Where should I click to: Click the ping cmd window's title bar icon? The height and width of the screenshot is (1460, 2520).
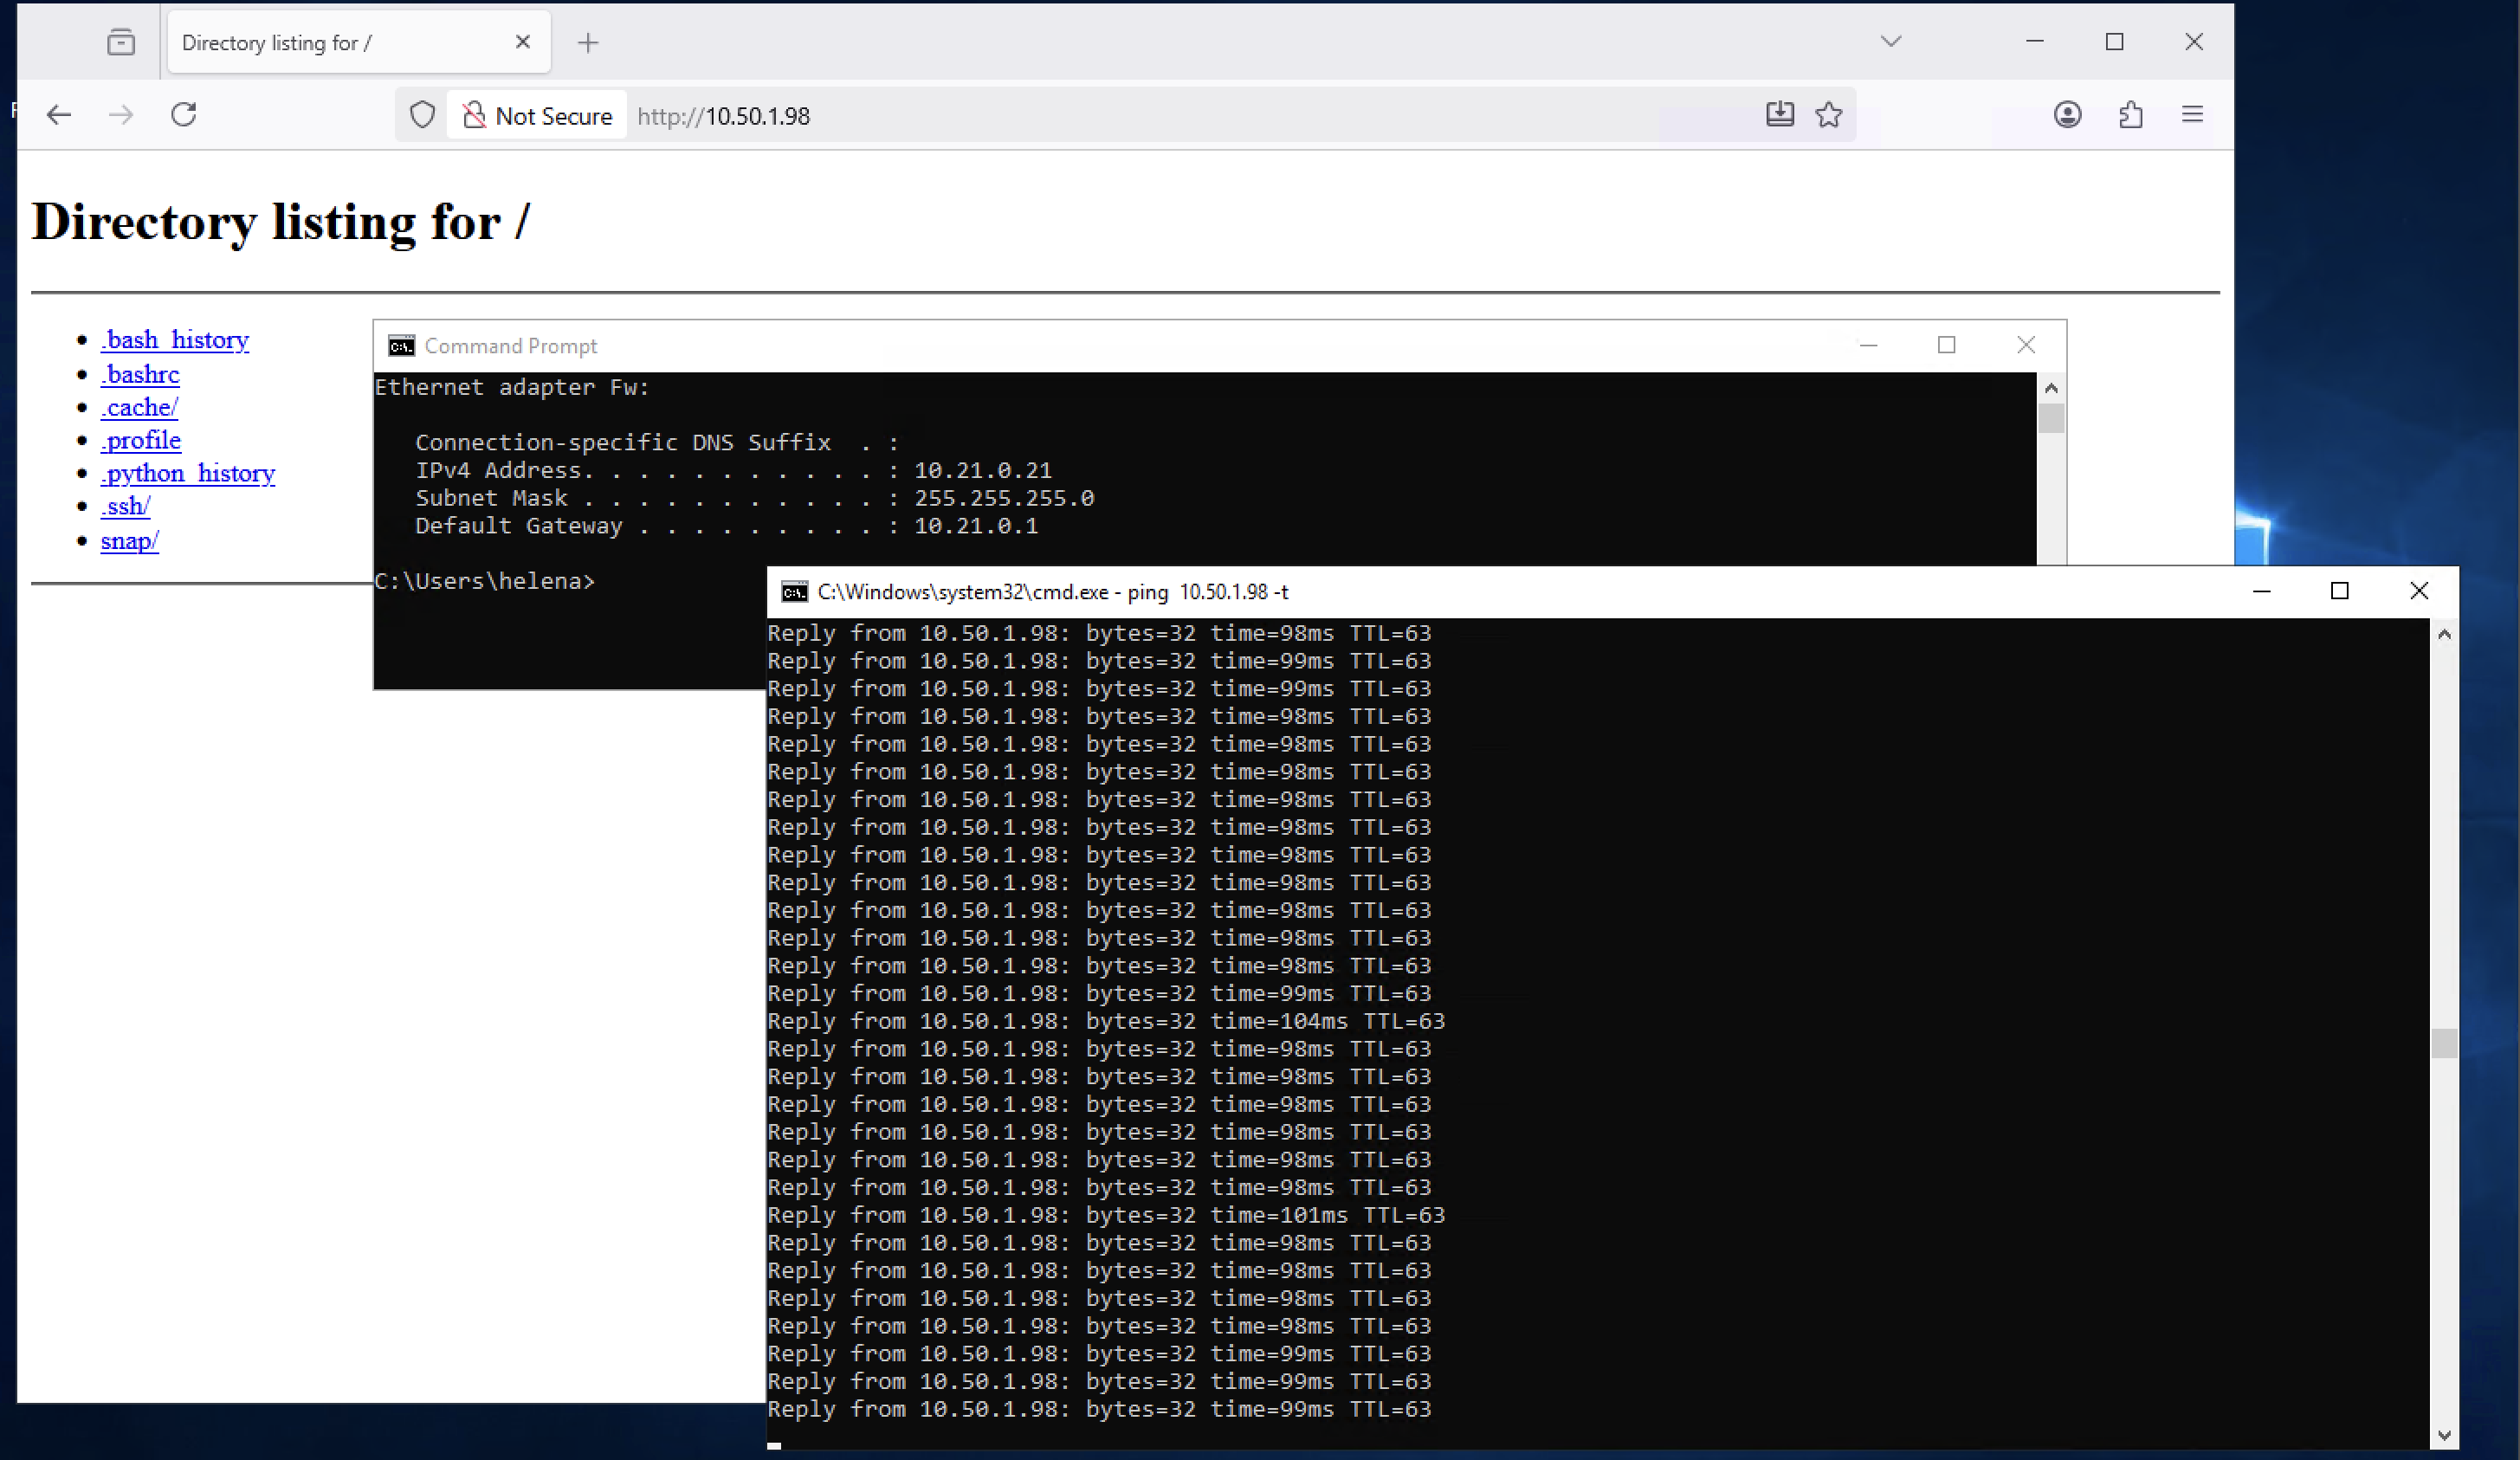point(794,592)
